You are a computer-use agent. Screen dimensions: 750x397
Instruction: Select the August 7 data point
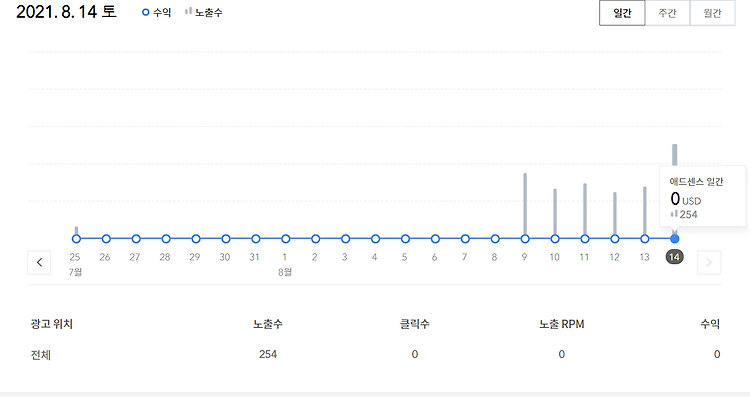tap(465, 239)
